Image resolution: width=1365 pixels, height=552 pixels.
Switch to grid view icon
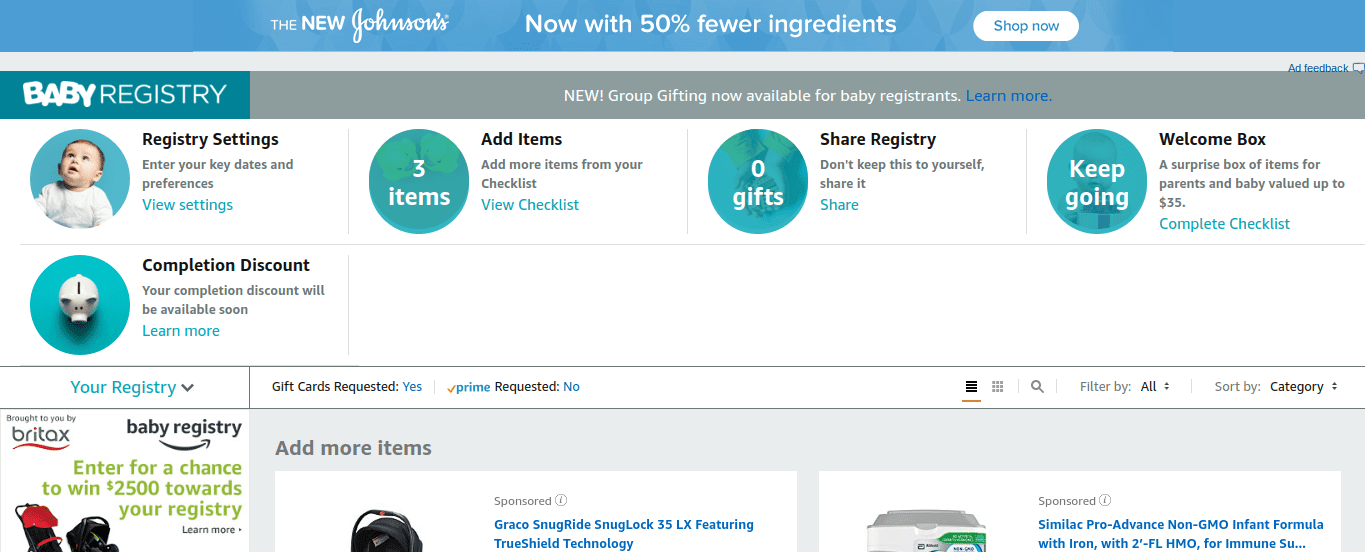point(997,386)
